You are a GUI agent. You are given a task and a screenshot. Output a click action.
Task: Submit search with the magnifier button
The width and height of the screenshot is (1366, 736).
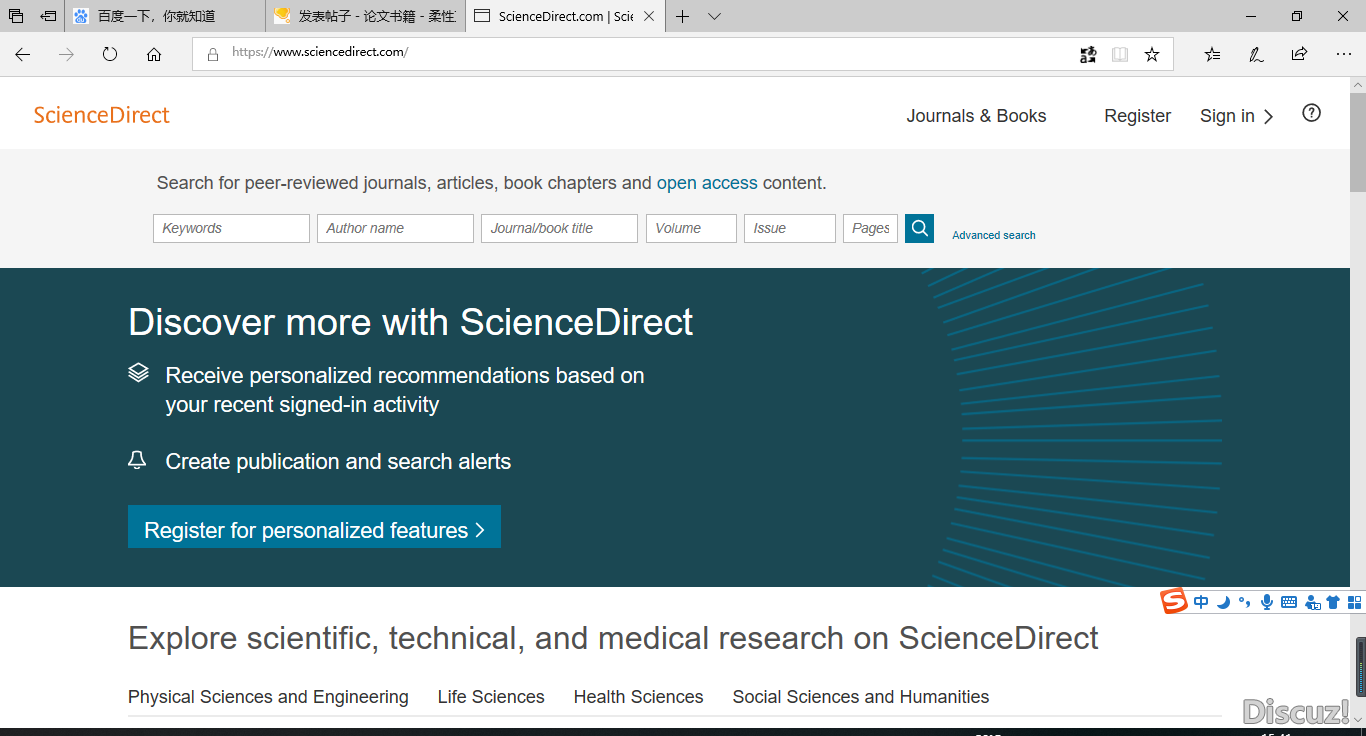point(919,228)
